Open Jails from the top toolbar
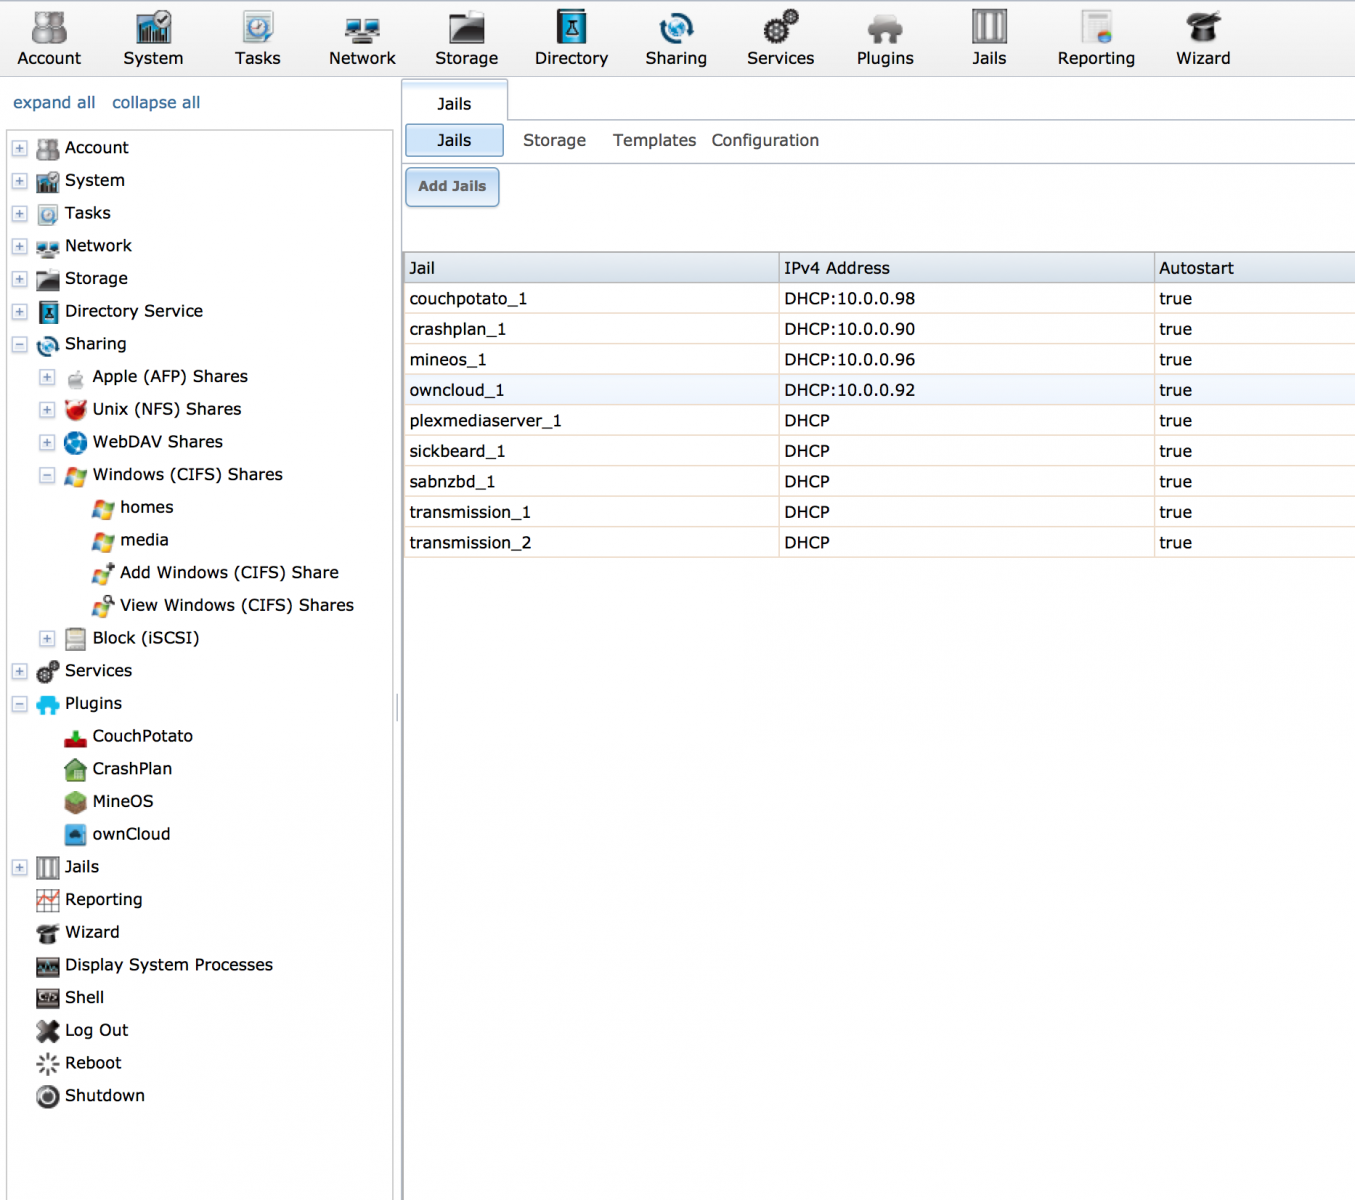 (x=989, y=38)
